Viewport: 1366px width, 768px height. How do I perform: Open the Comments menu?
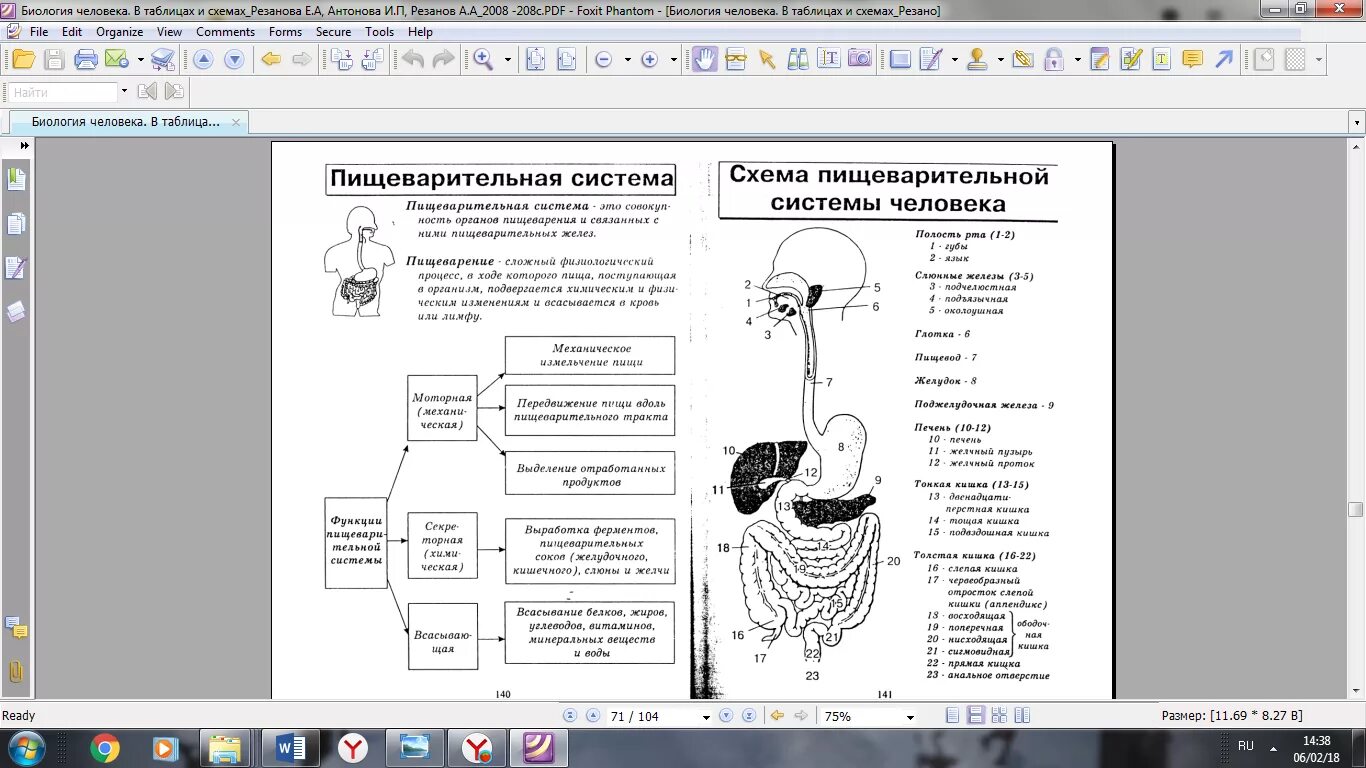coord(225,32)
